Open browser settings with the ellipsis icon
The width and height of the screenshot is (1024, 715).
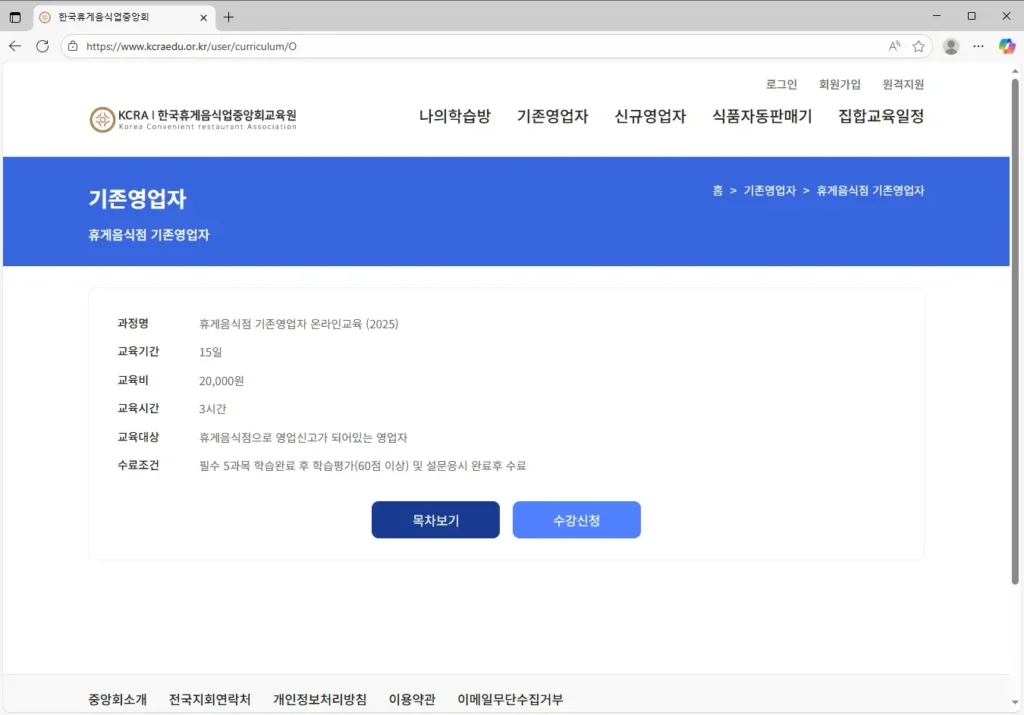(x=978, y=46)
